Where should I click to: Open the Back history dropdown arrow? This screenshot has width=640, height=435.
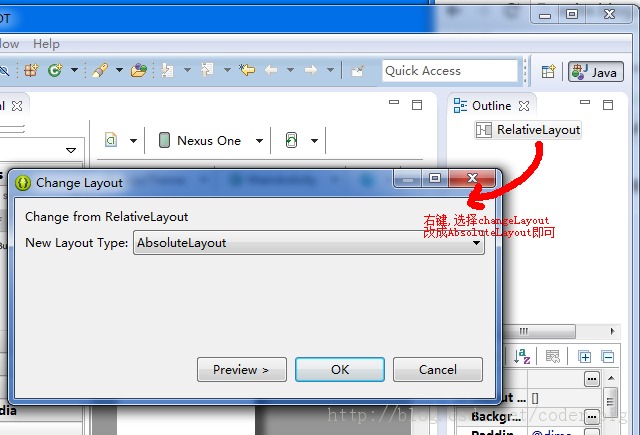pos(291,70)
